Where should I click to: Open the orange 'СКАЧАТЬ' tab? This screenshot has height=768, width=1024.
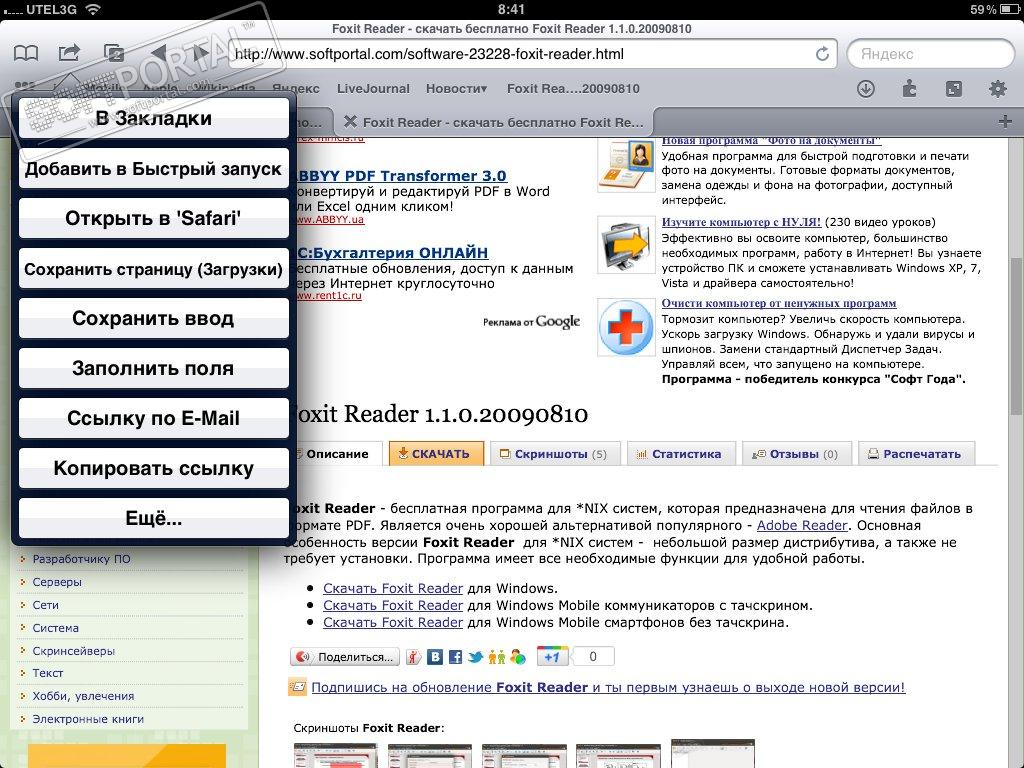tap(436, 453)
